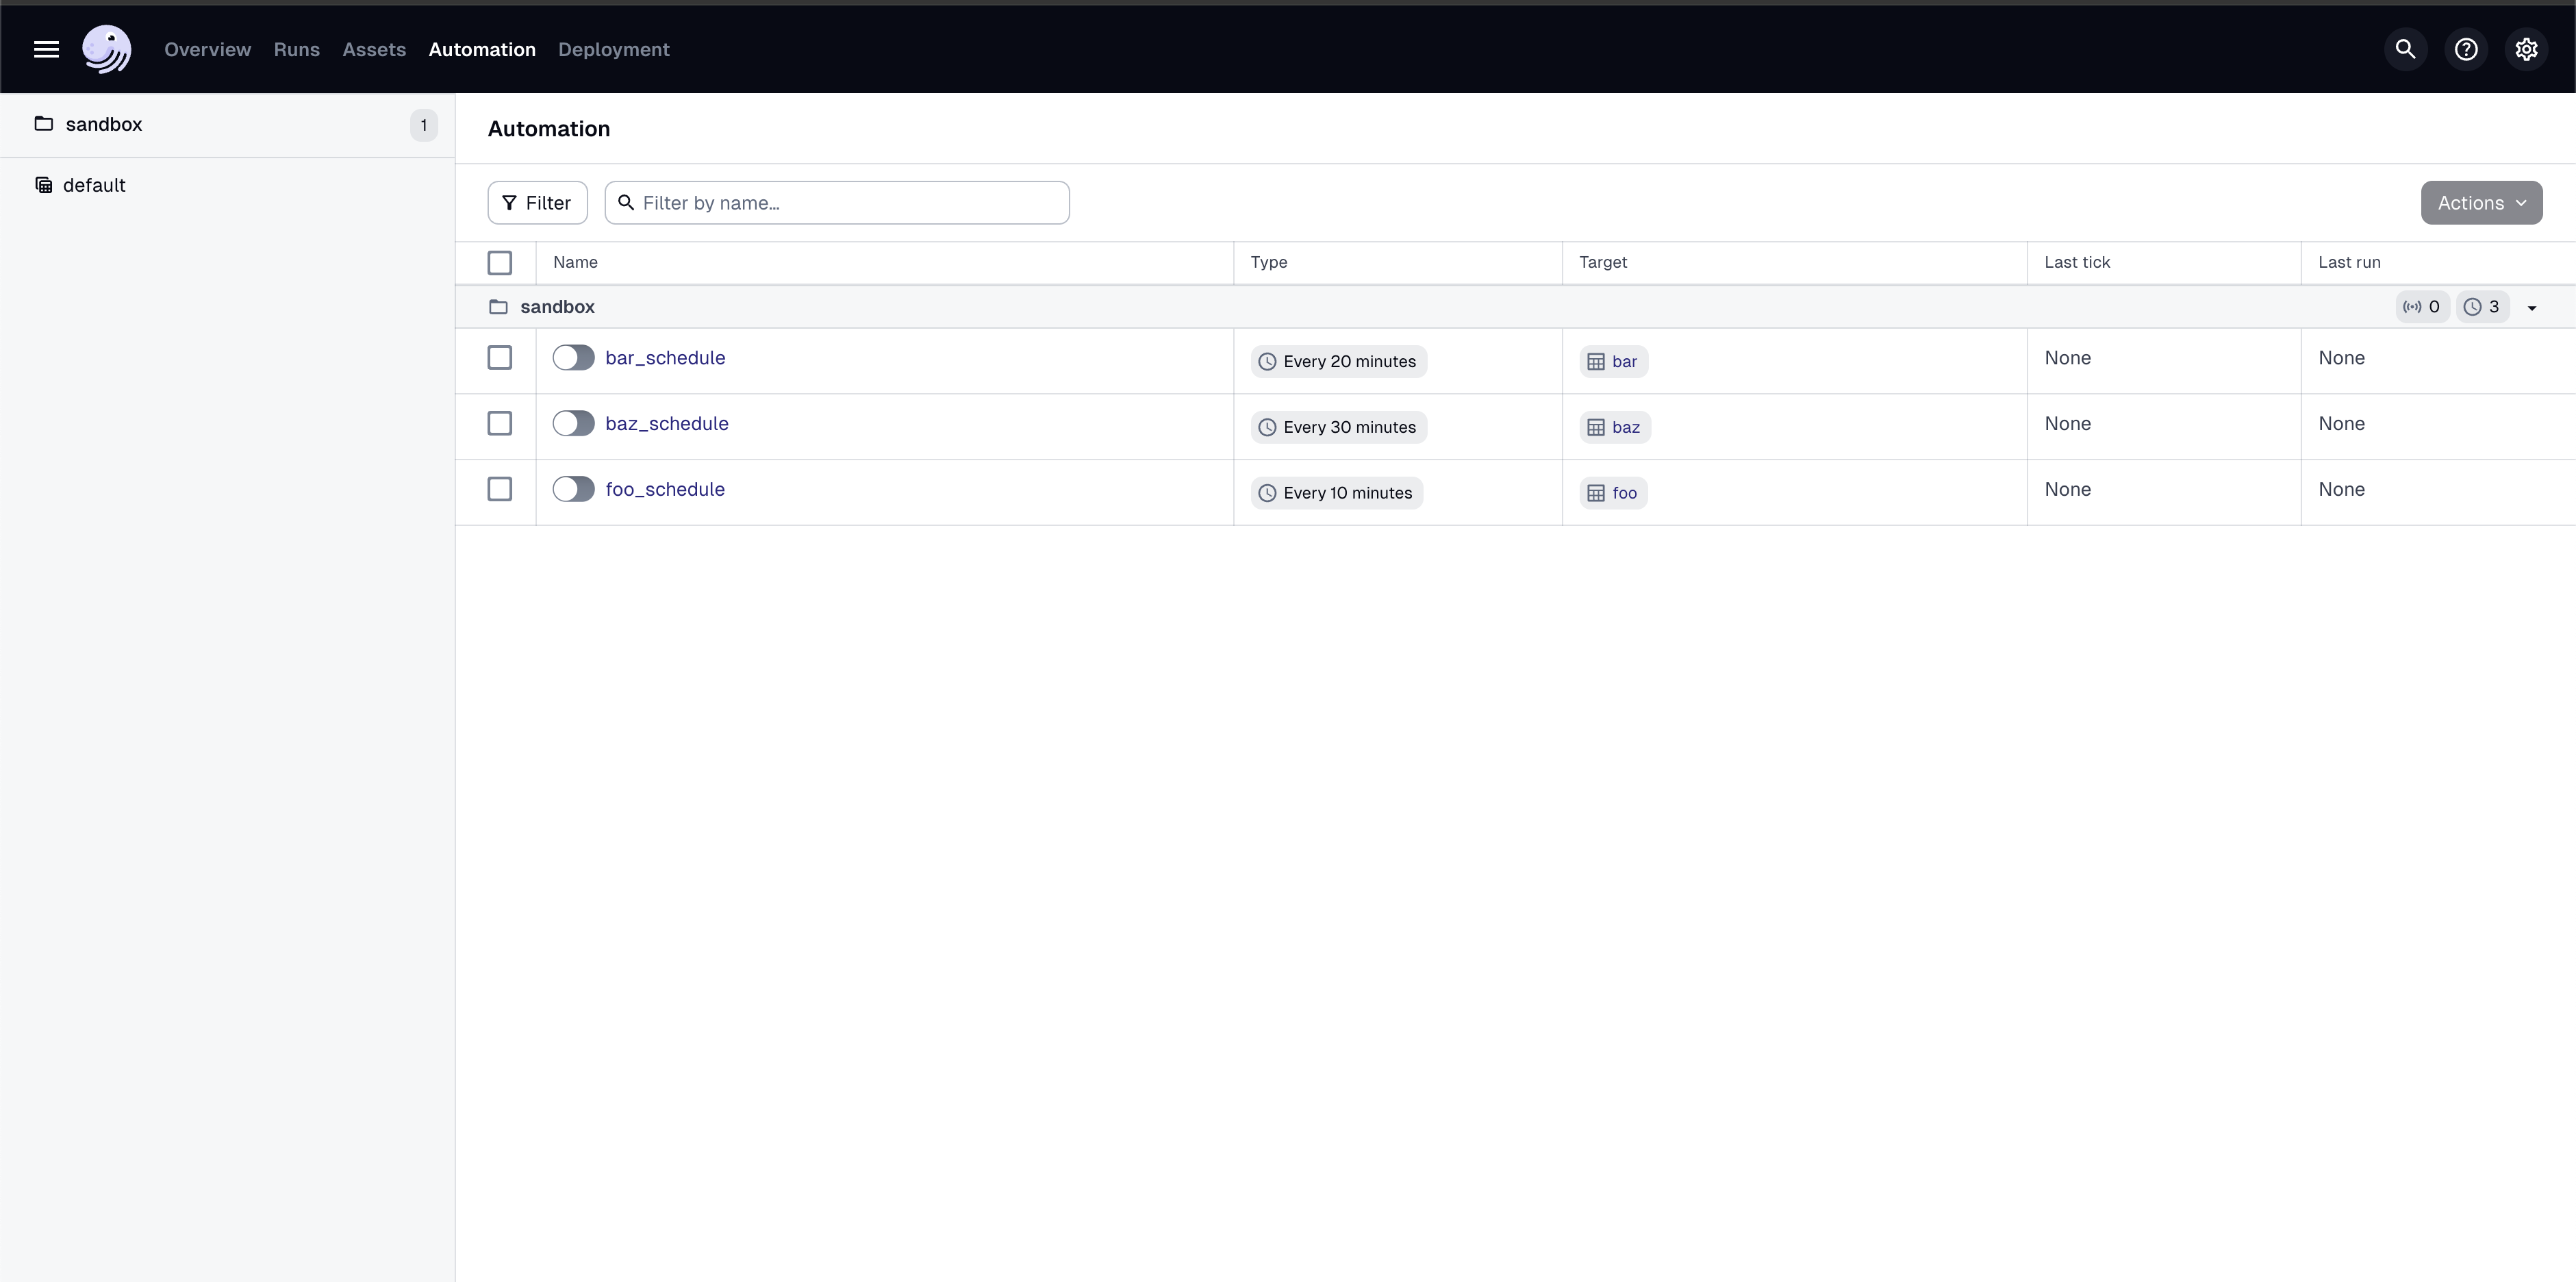Click the default code location icon
2576x1282 pixels.
(43, 184)
